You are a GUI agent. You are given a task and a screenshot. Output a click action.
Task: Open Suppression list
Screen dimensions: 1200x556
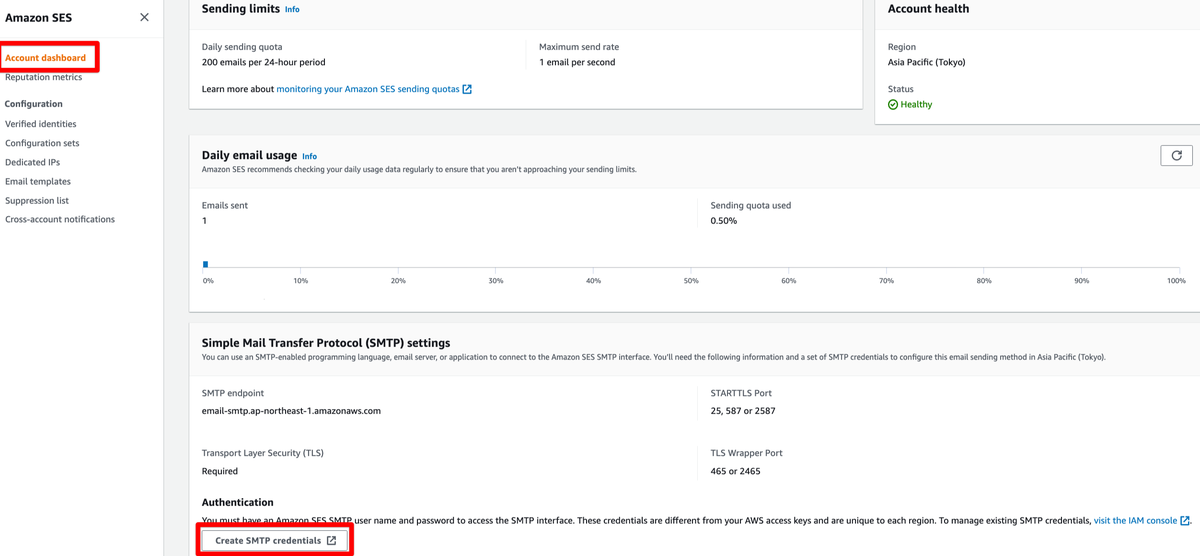pos(37,200)
